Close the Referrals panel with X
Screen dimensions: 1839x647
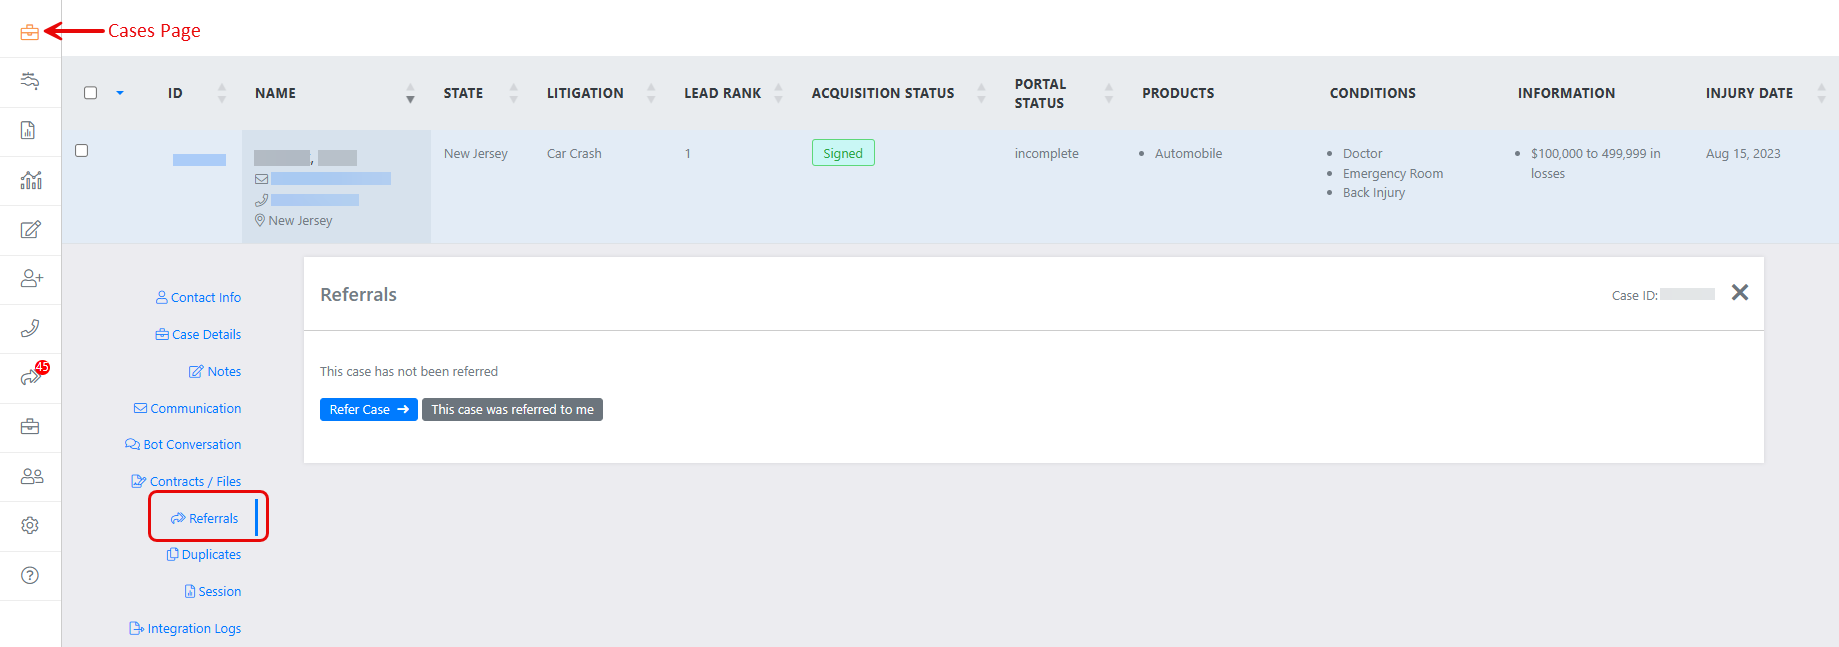coord(1740,292)
